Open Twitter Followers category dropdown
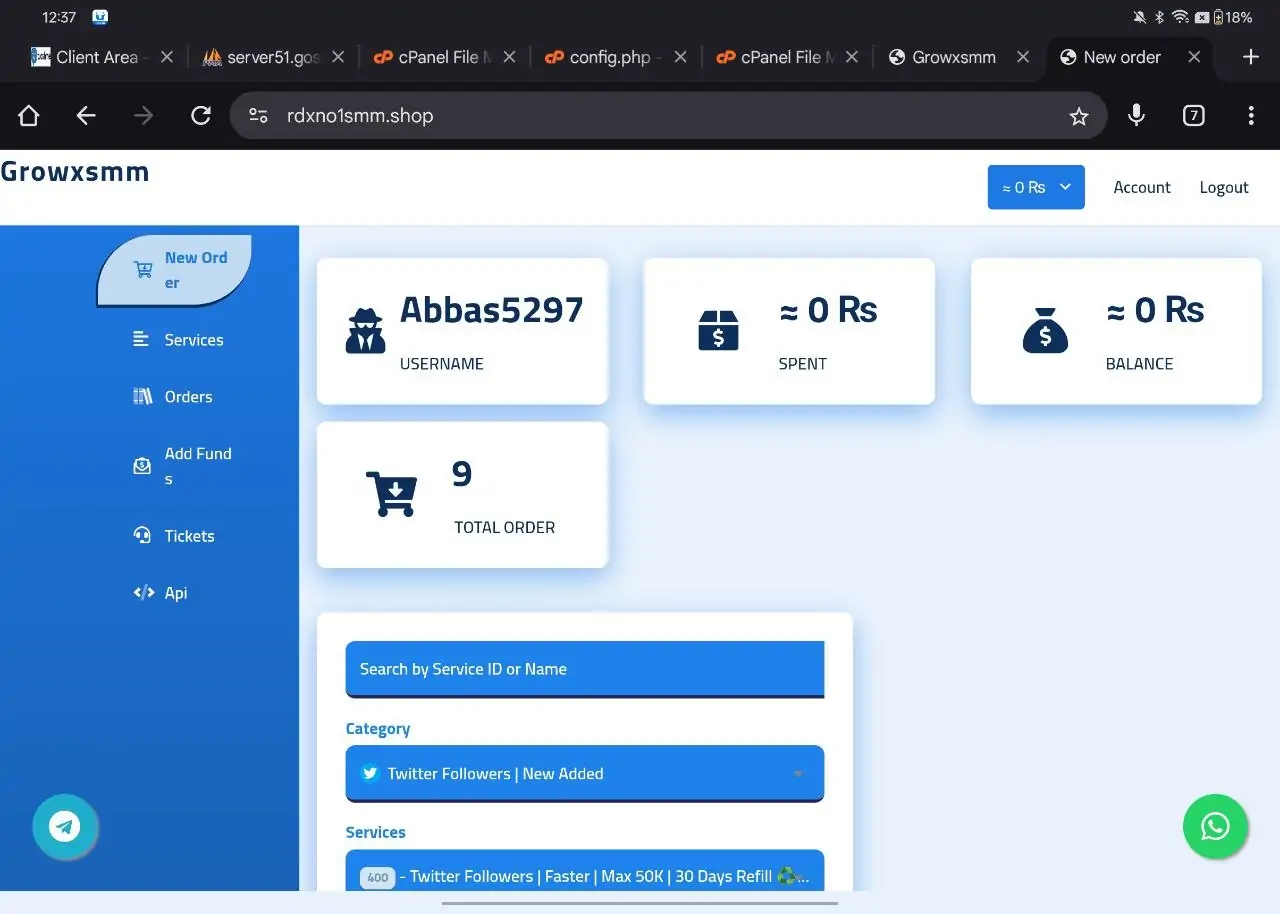 tap(584, 773)
